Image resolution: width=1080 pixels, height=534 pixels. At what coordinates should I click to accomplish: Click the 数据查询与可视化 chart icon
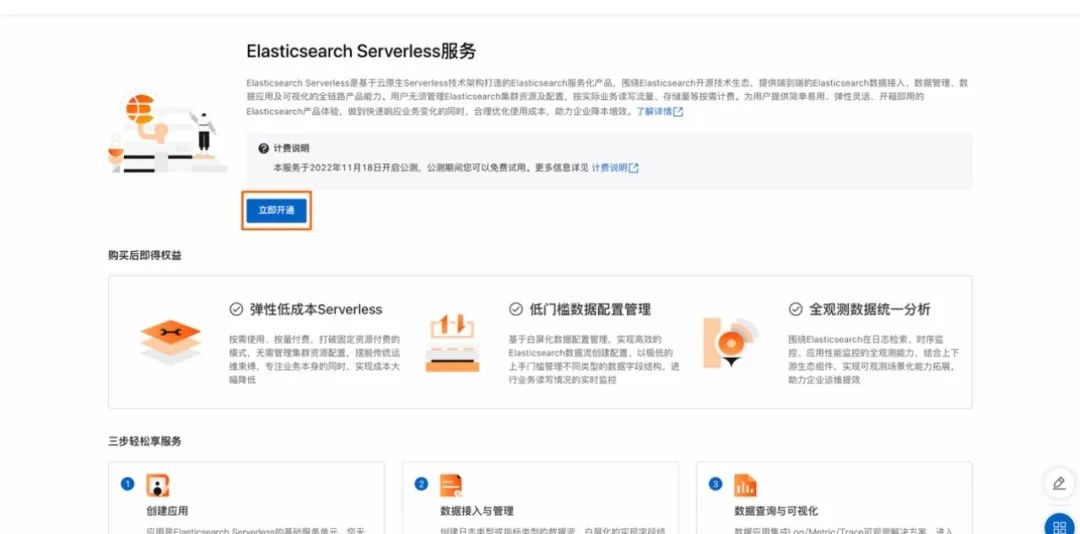(745, 485)
